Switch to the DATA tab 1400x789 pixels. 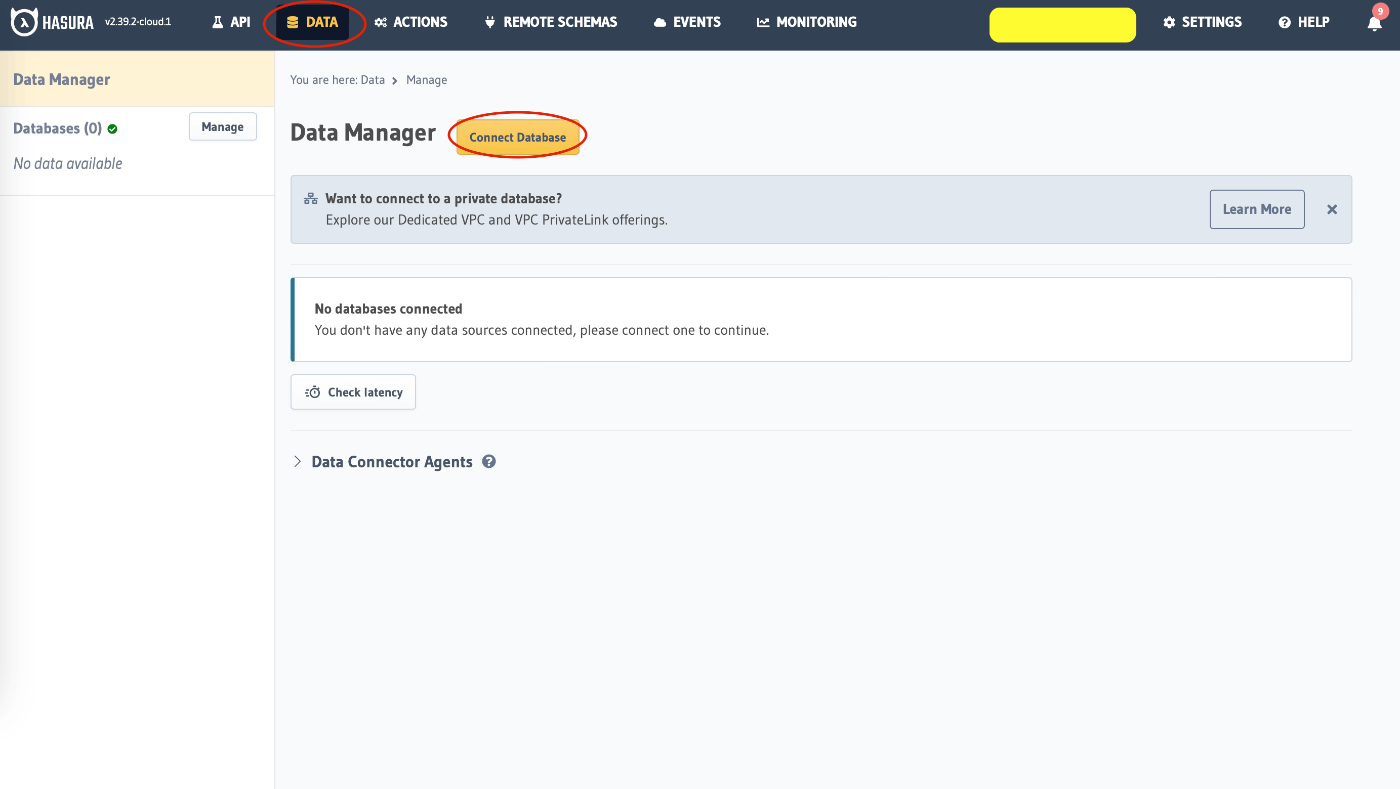click(313, 22)
